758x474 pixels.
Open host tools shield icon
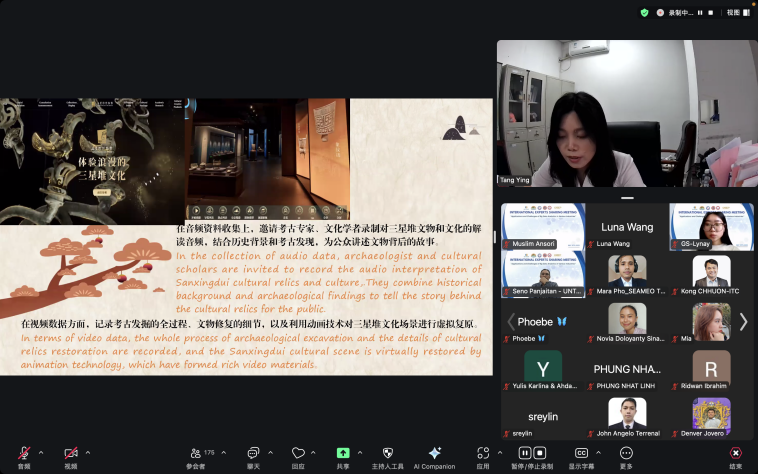[388, 453]
